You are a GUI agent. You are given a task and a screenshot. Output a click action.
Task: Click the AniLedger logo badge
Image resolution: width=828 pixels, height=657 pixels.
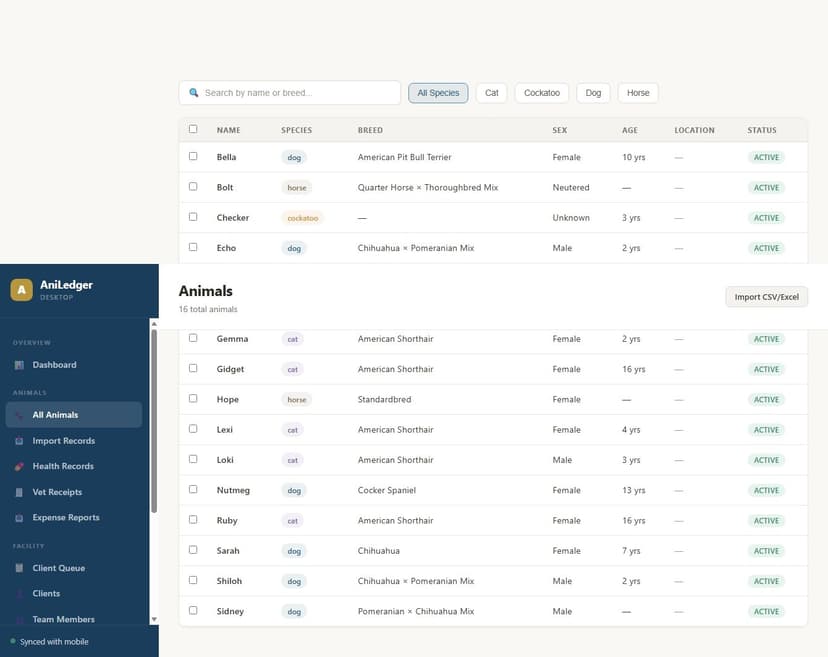click(x=21, y=290)
